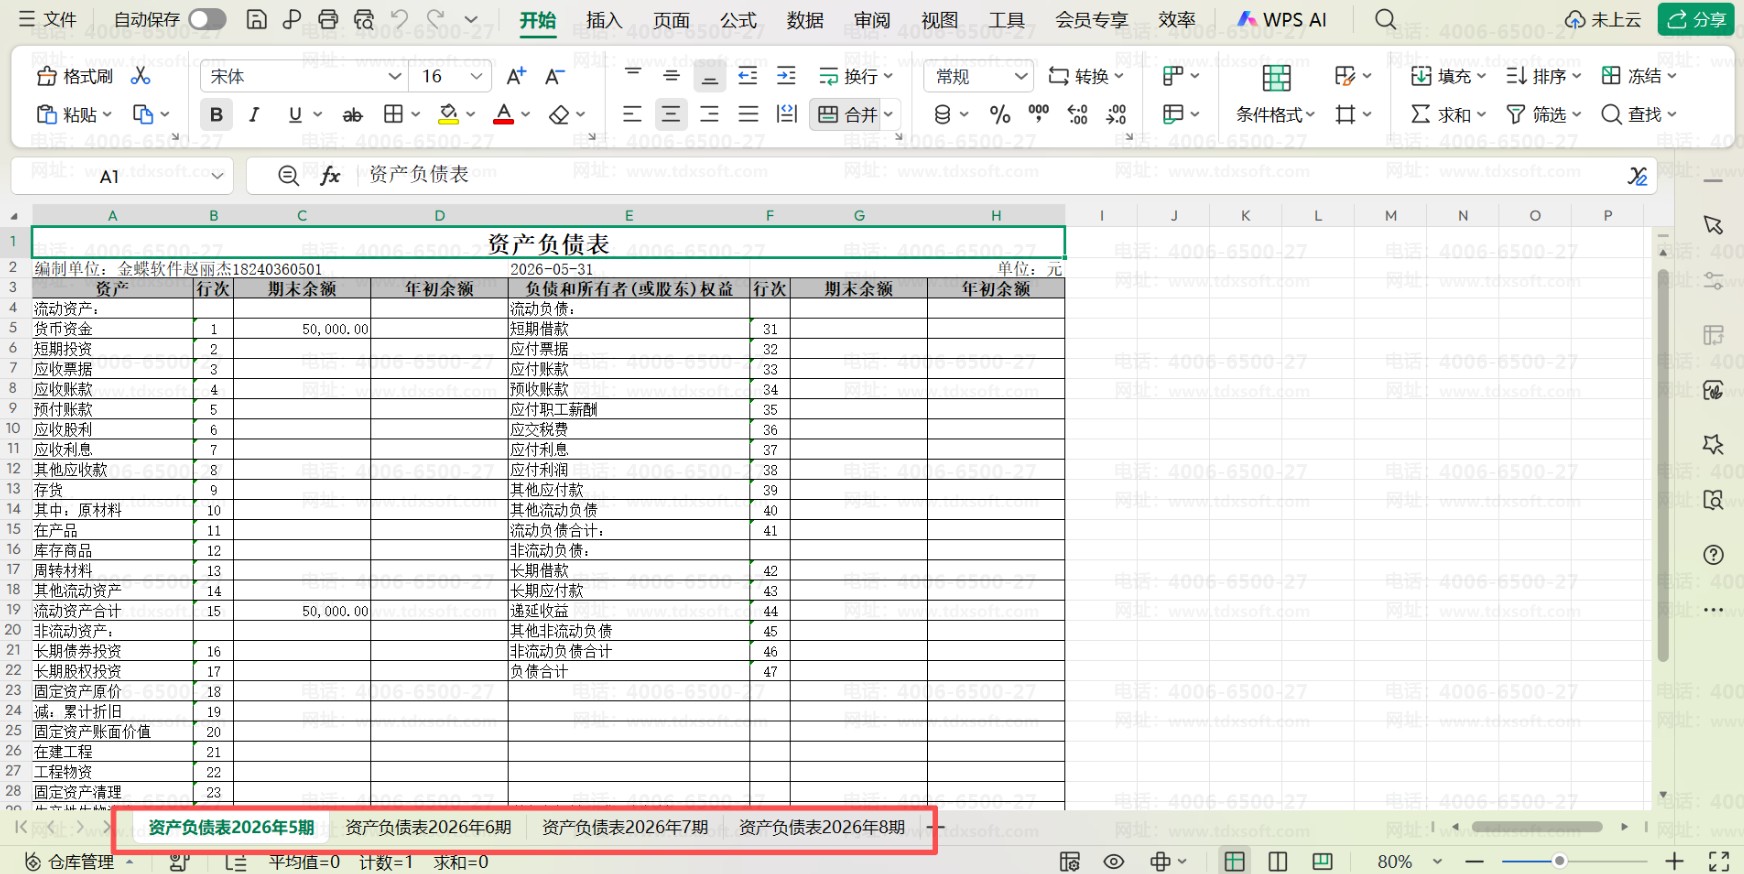Click the print icon in quick access bar

tap(328, 19)
